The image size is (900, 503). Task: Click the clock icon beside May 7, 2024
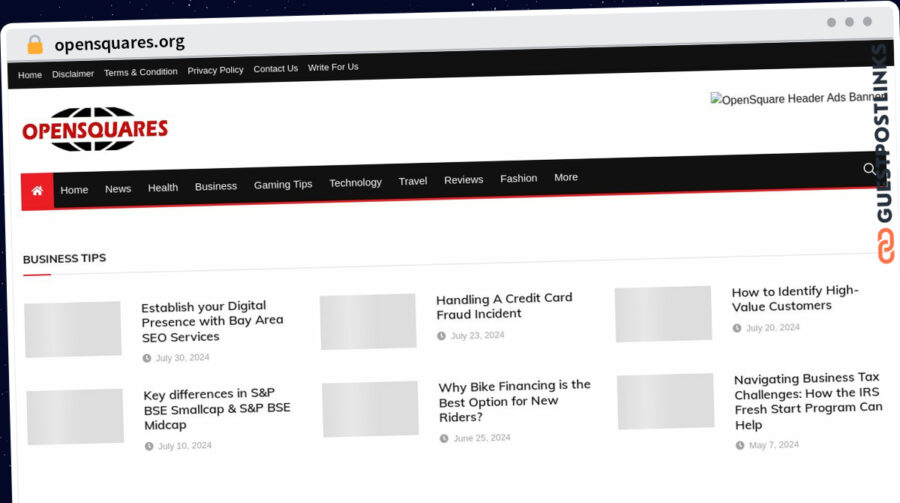[740, 446]
